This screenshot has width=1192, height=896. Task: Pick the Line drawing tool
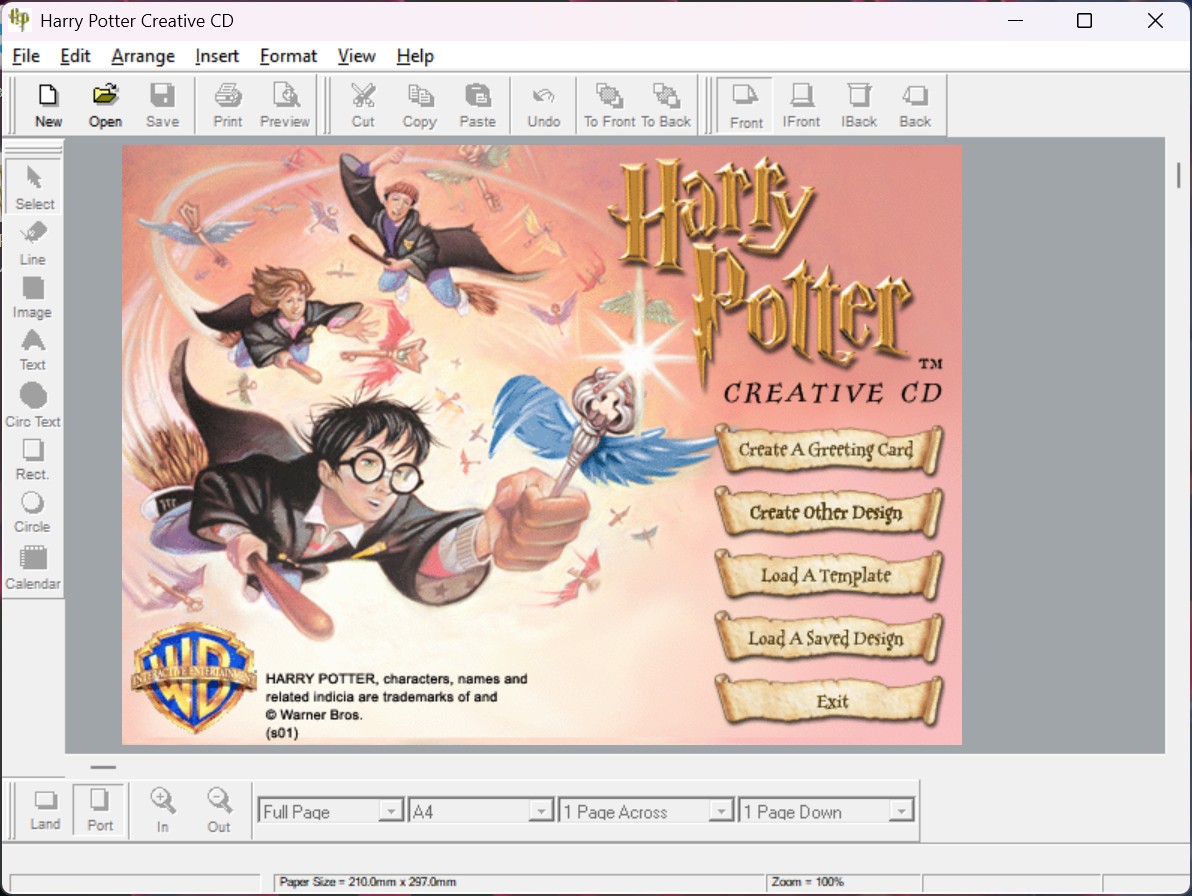pos(33,243)
